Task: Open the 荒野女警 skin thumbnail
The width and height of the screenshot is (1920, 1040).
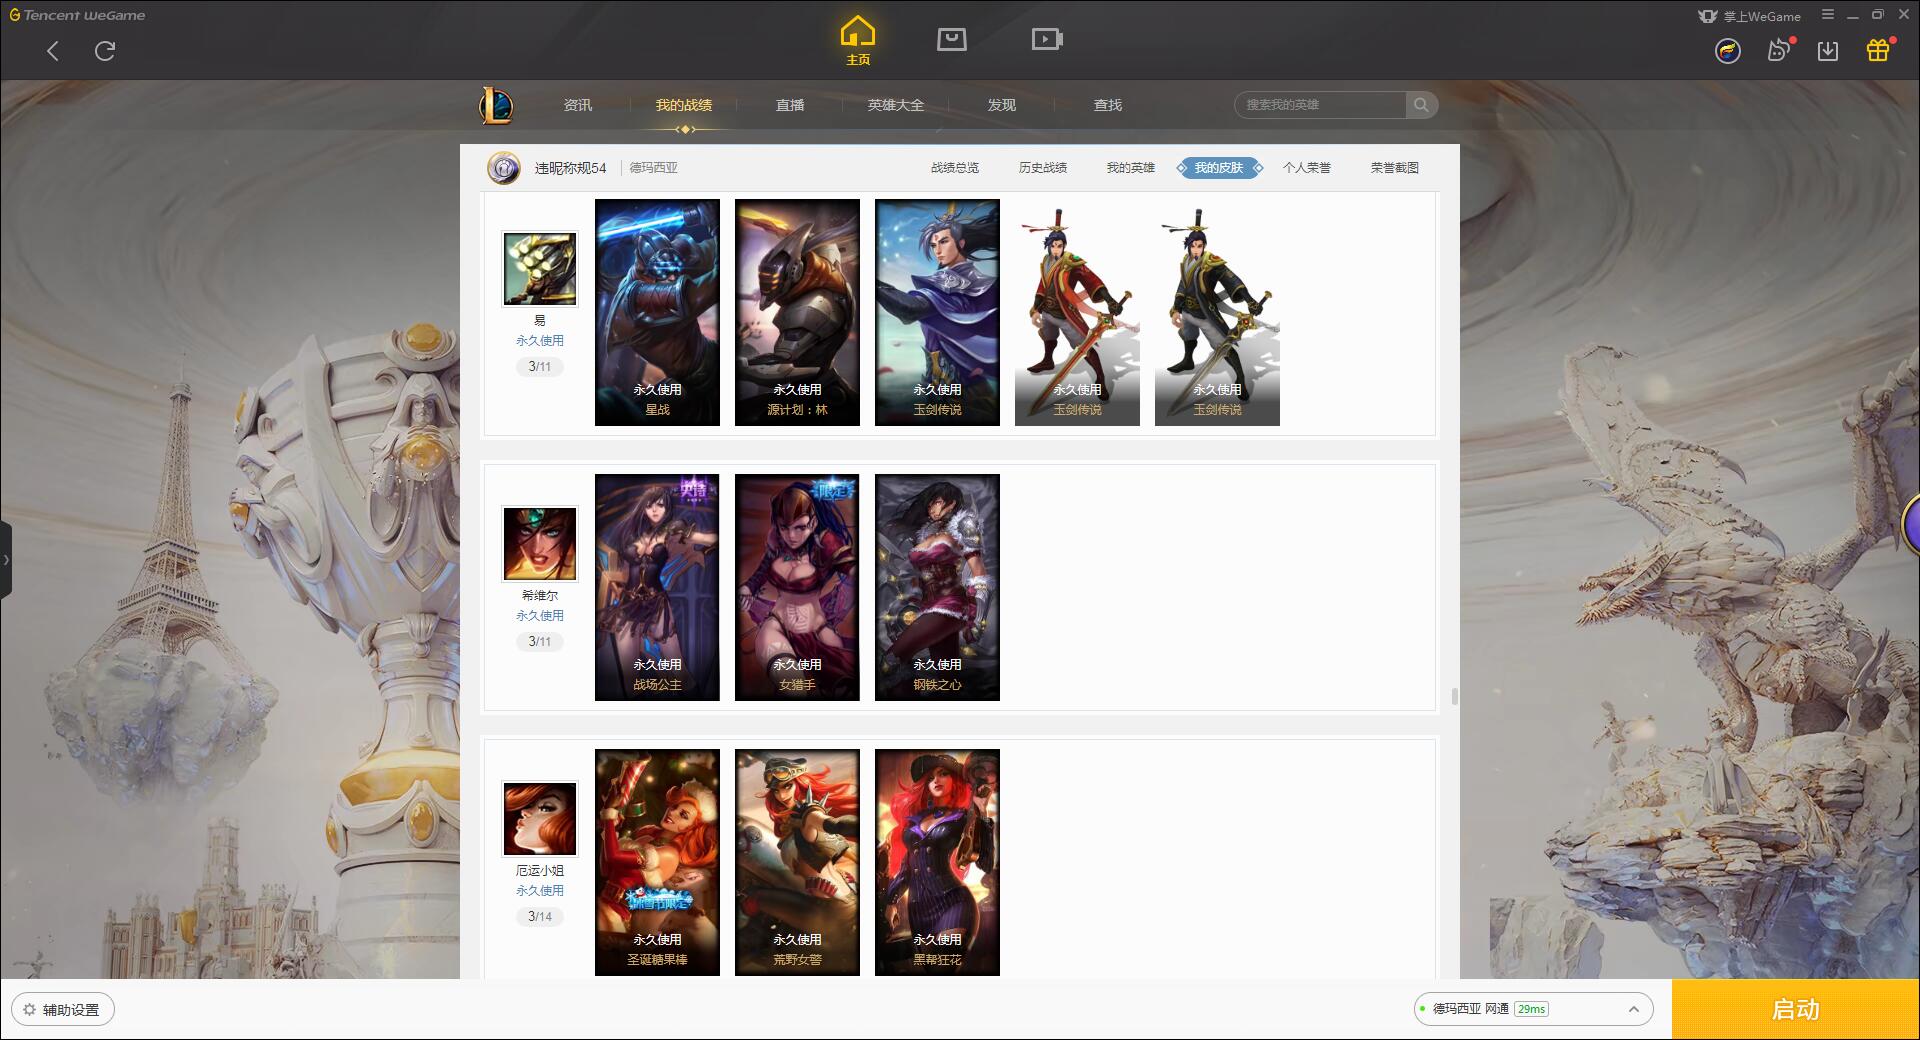Action: [797, 862]
